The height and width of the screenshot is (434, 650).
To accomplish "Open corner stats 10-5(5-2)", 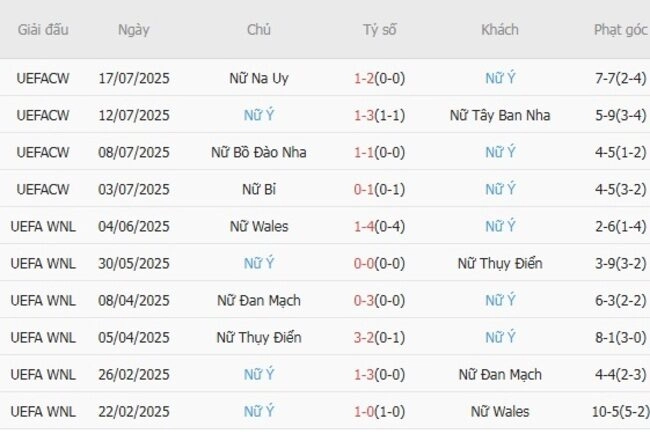I will point(620,411).
